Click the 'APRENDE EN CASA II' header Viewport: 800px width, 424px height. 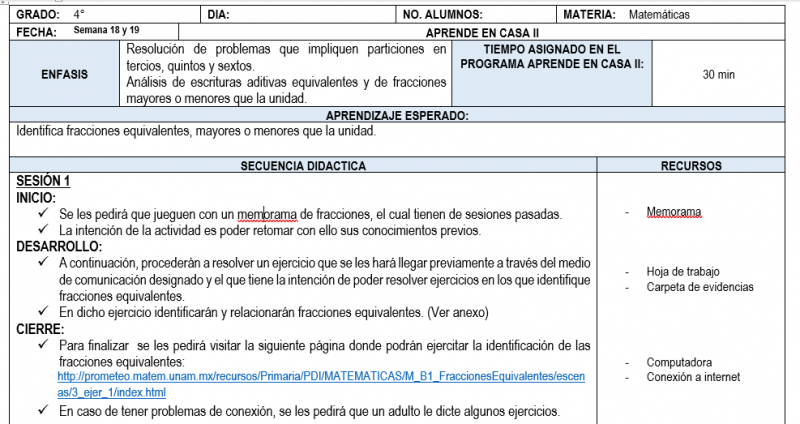click(x=482, y=33)
